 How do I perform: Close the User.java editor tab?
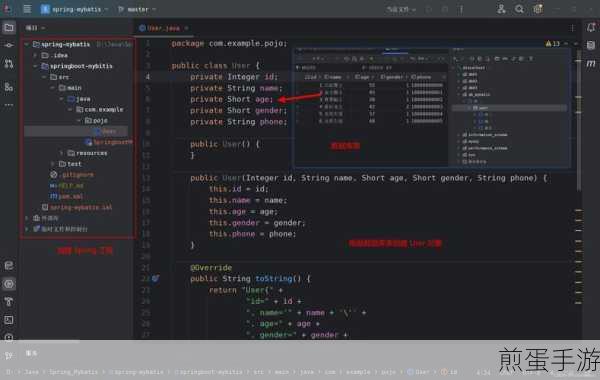(x=186, y=28)
